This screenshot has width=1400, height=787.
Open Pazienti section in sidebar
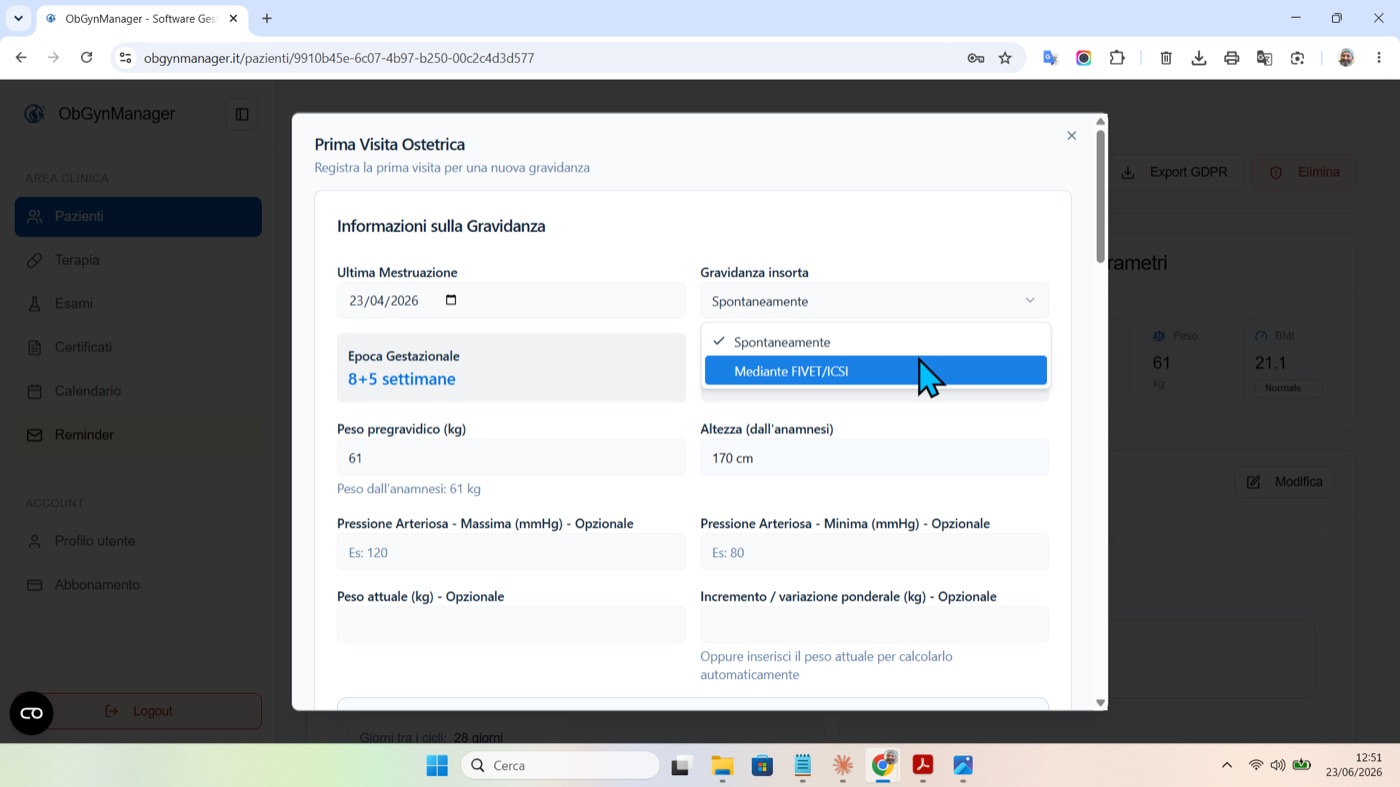138,217
